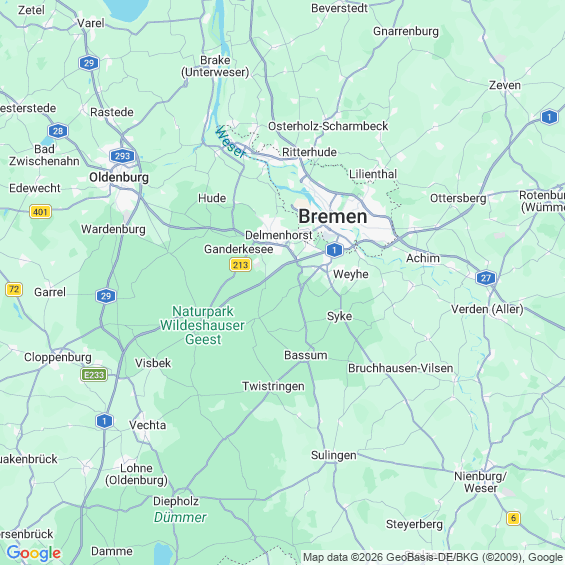Screen dimensions: 565x565
Task: Click the Osterholz-Scharmbeck town label
Action: (x=328, y=126)
